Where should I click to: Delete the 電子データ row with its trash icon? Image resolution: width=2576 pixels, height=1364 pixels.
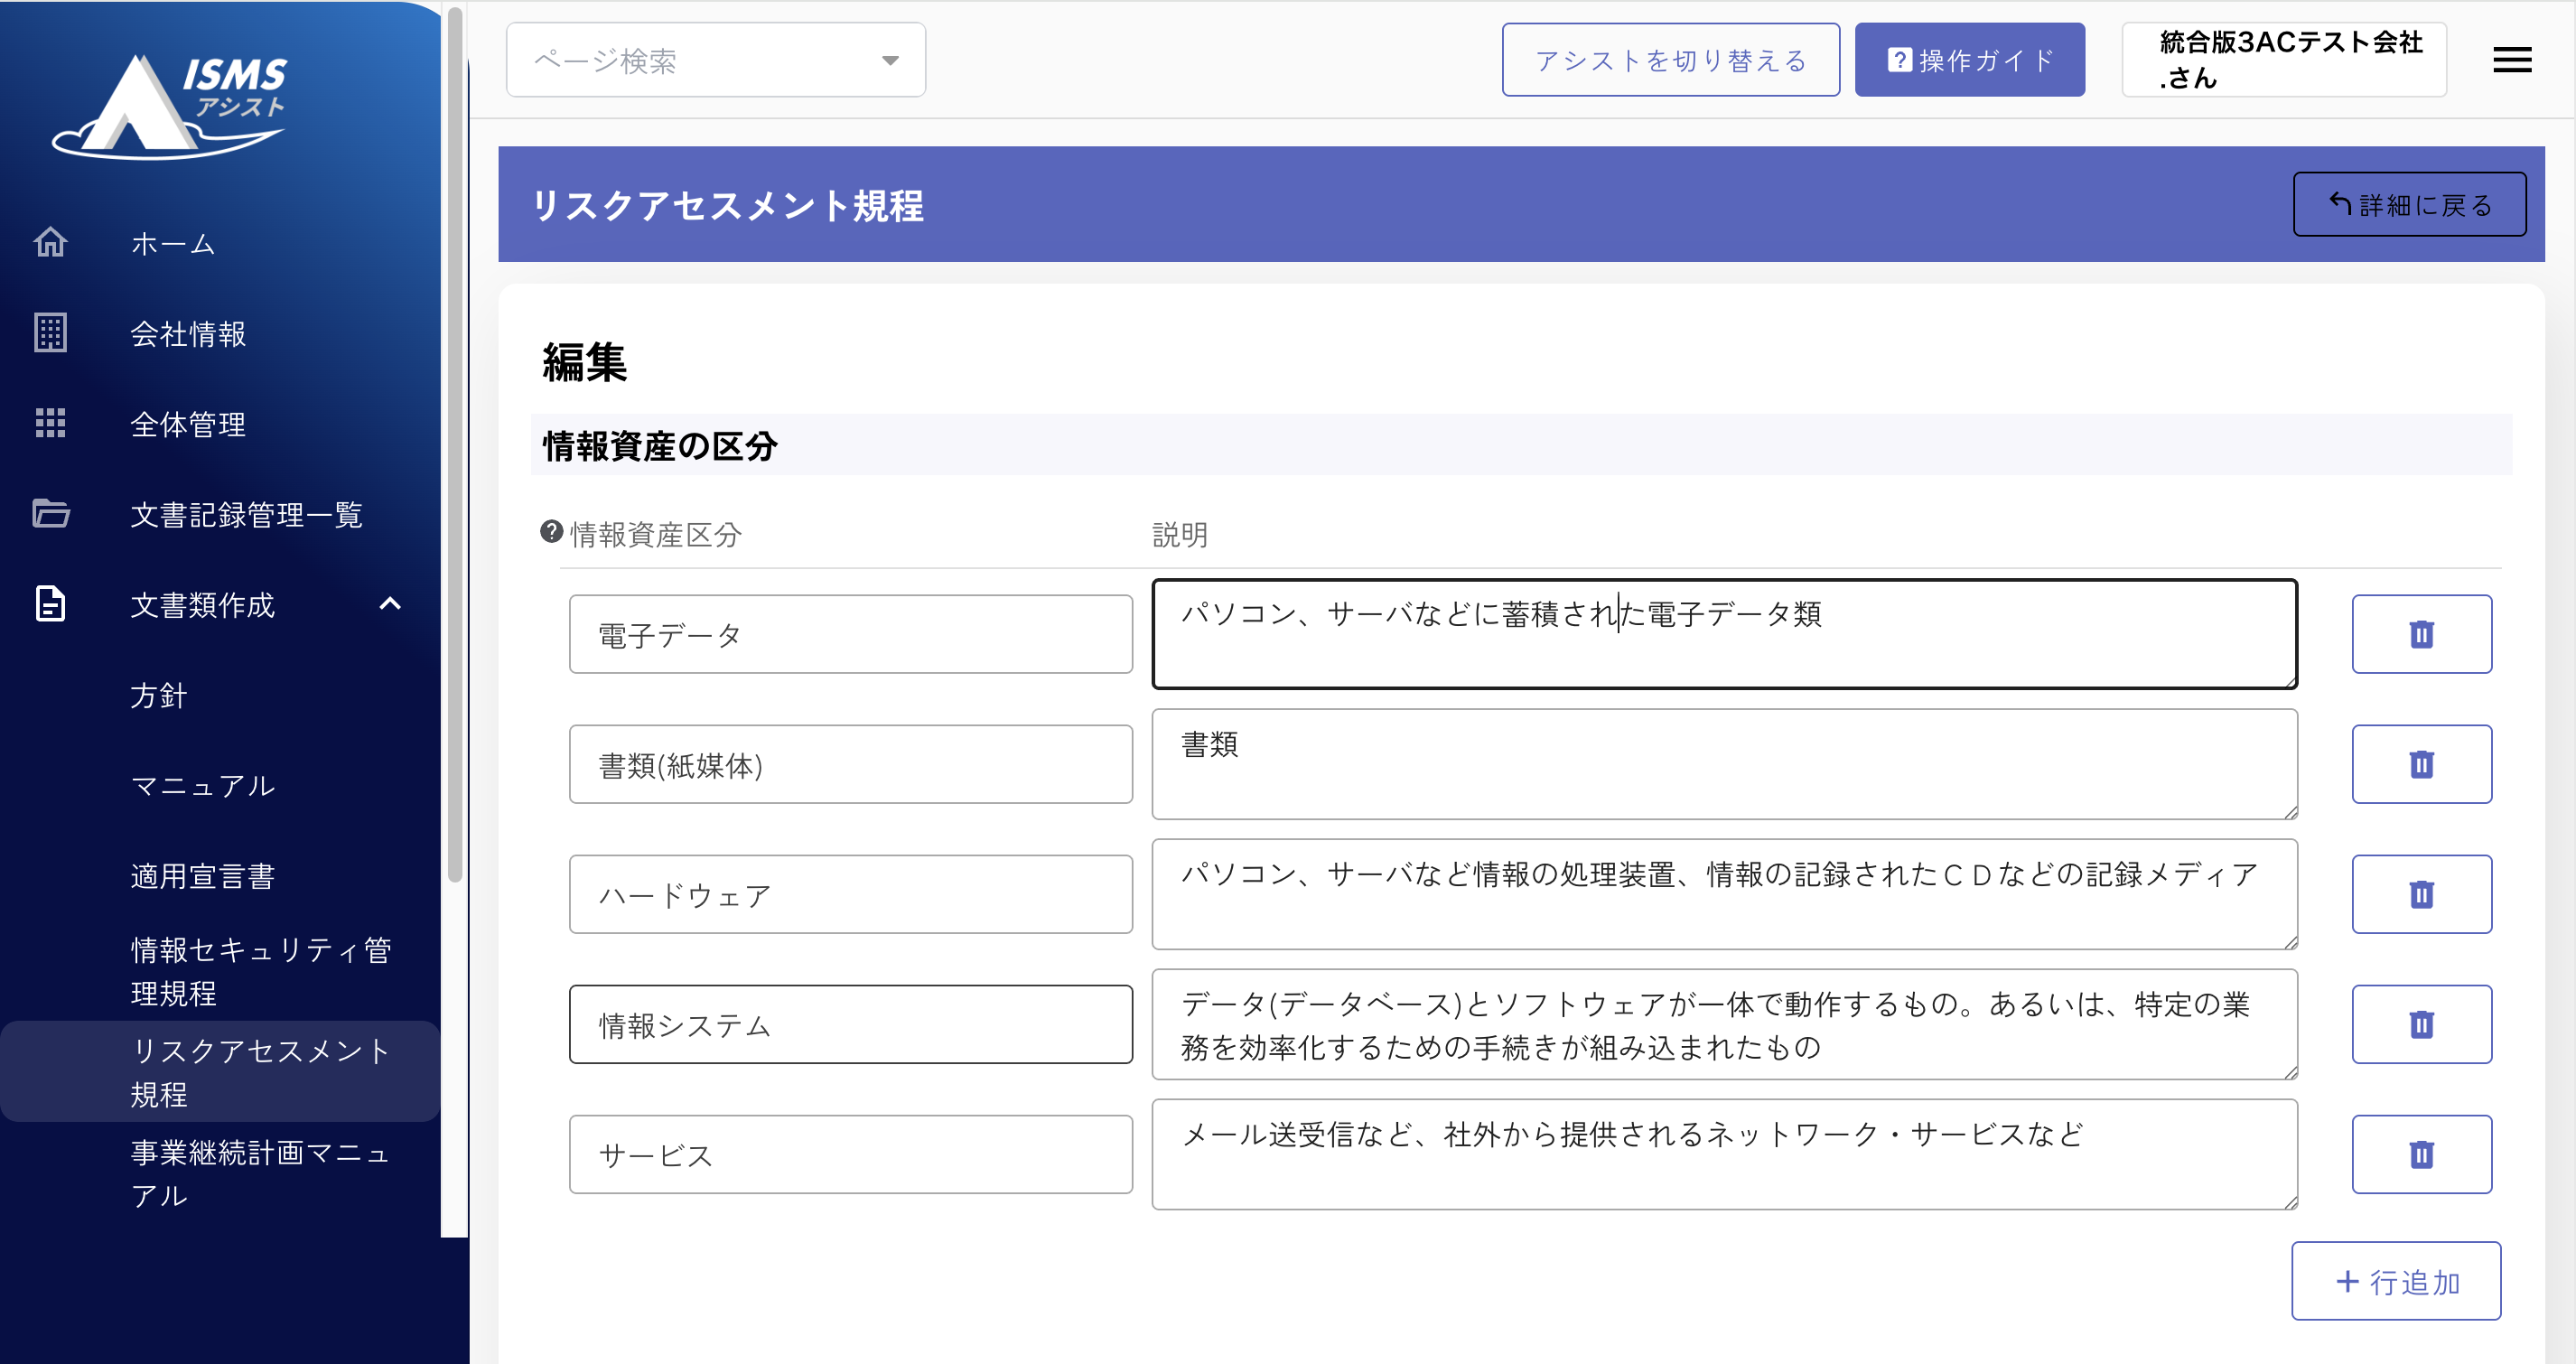[2420, 634]
